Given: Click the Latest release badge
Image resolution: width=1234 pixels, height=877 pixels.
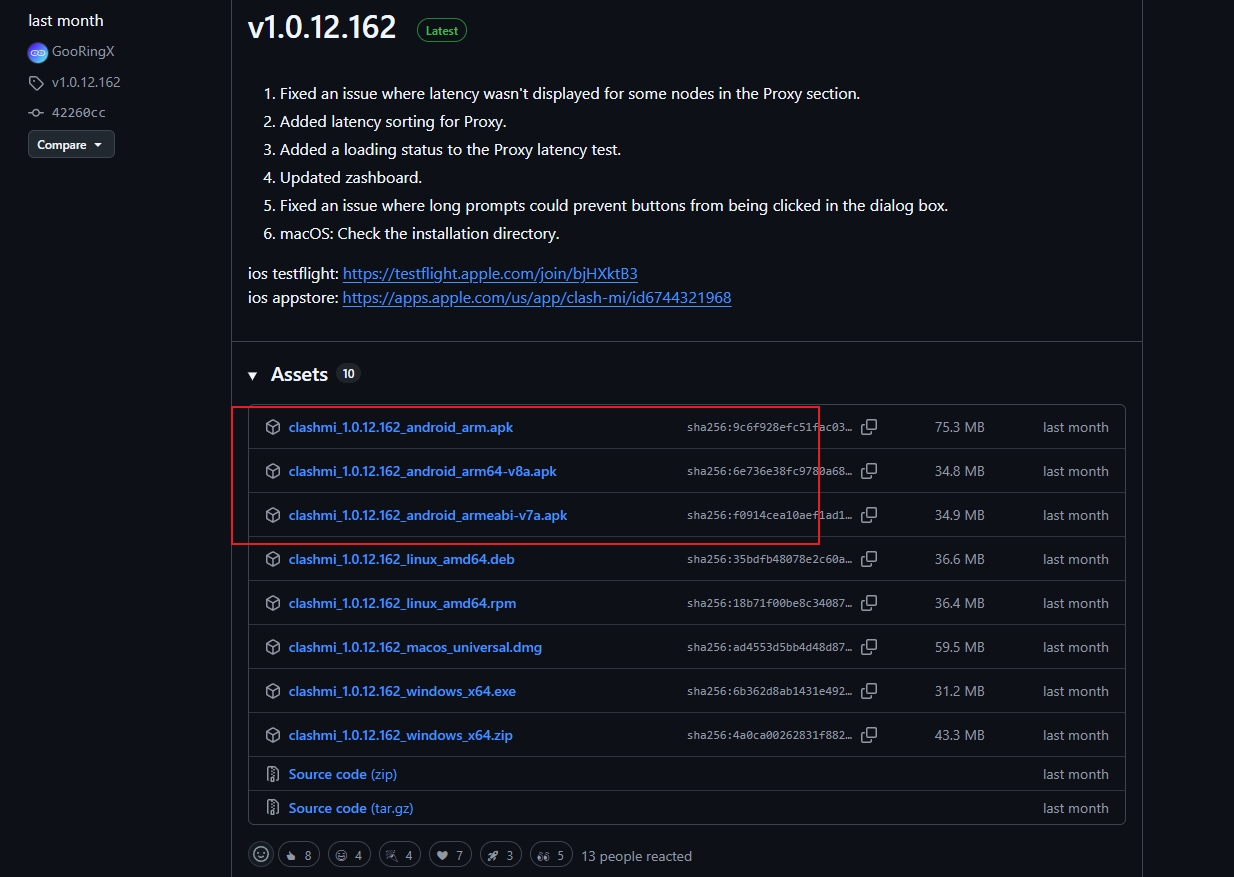Looking at the screenshot, I should pyautogui.click(x=441, y=31).
